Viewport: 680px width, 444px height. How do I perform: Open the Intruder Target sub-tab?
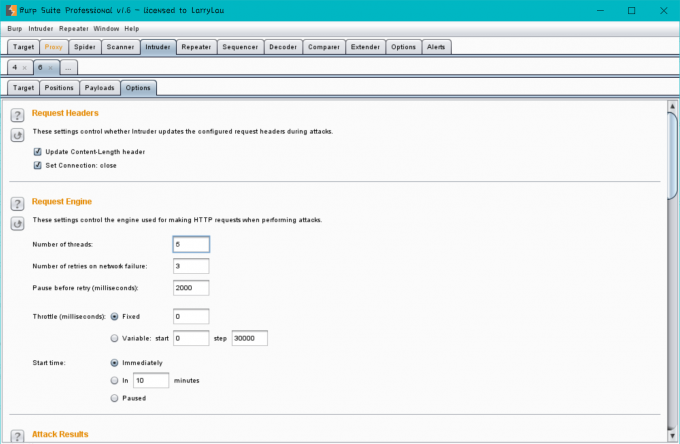[23, 88]
